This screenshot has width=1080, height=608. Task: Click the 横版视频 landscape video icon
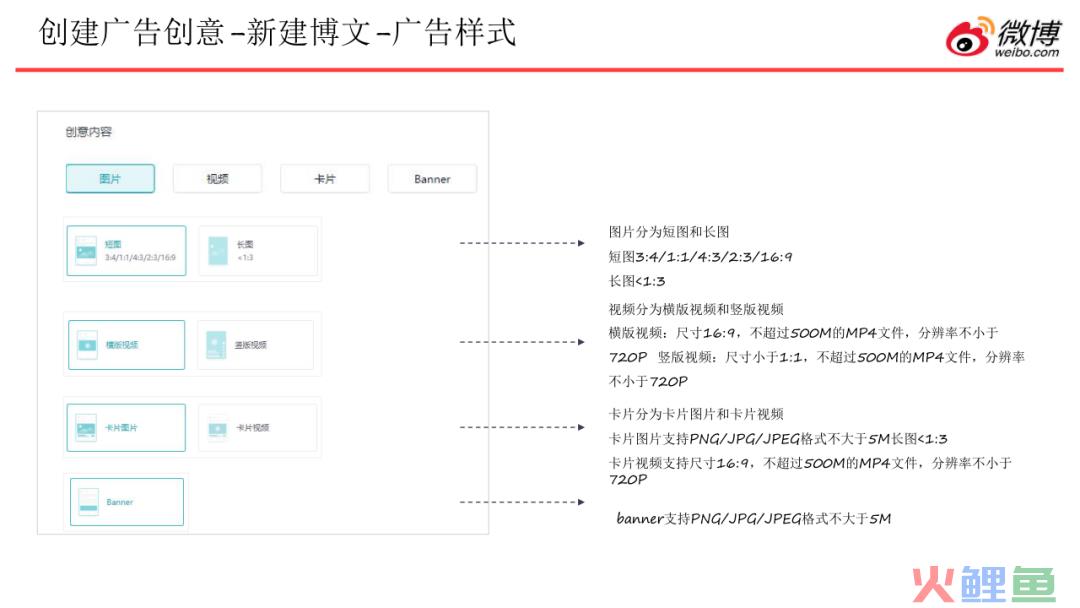click(87, 345)
